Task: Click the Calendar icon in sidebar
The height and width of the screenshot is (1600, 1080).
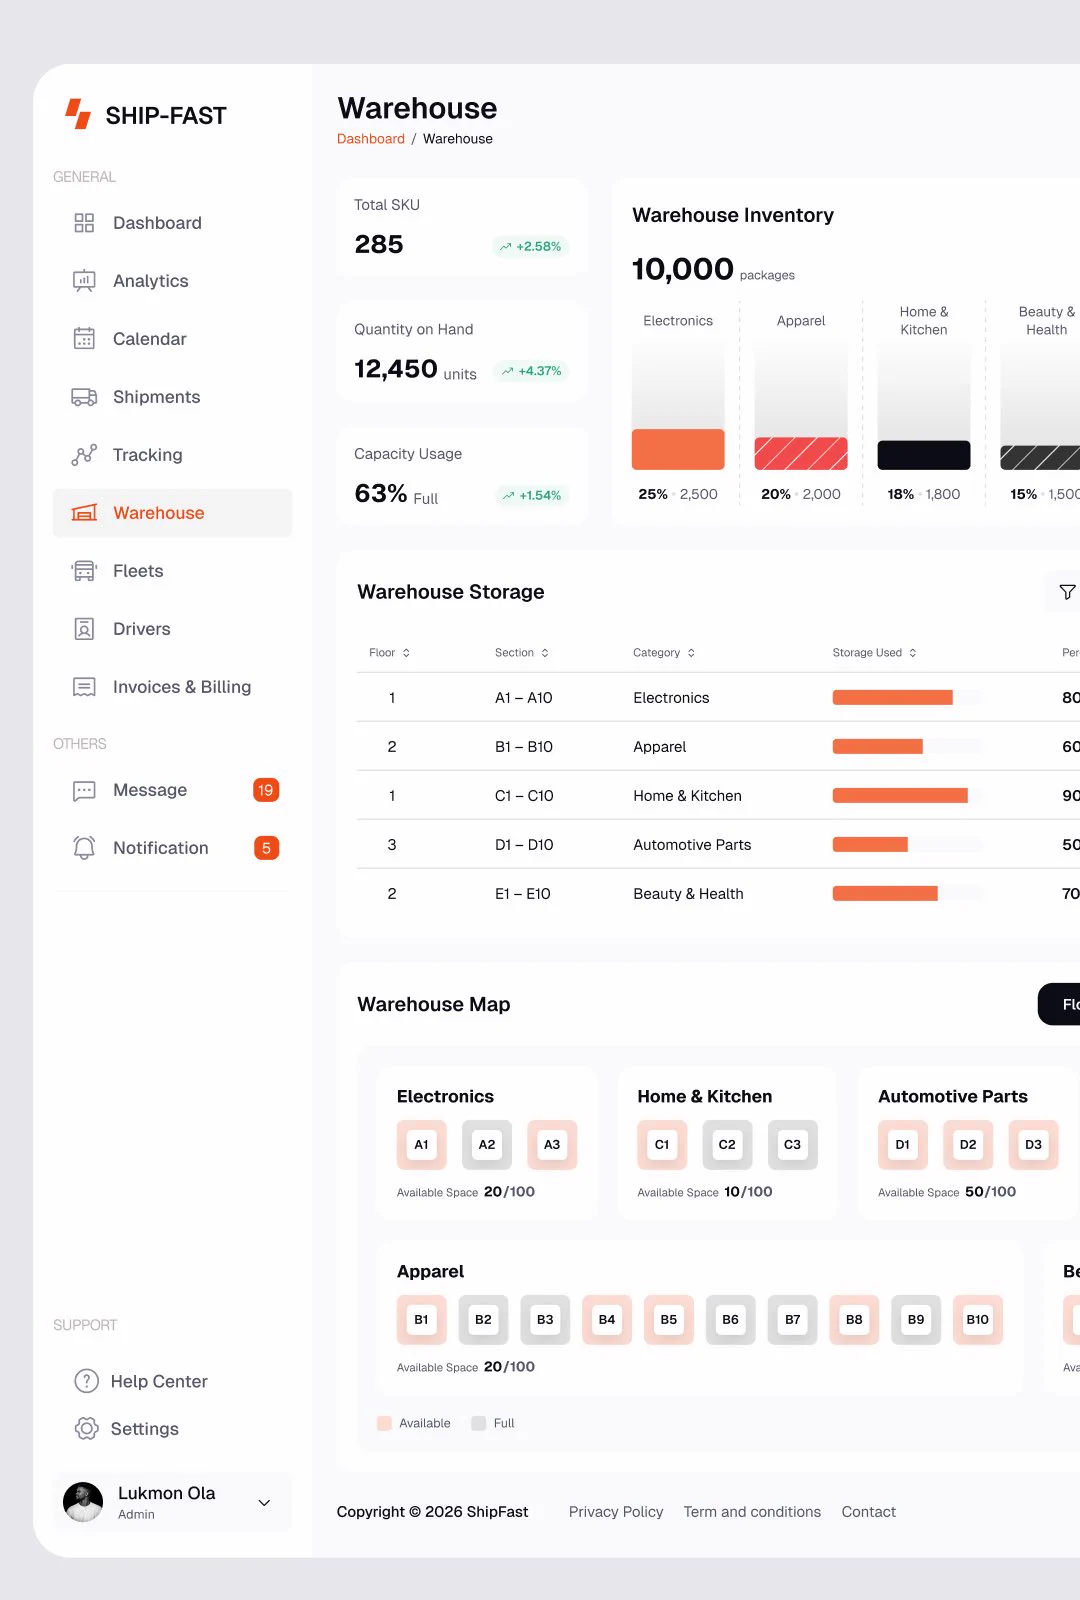Action: (84, 339)
